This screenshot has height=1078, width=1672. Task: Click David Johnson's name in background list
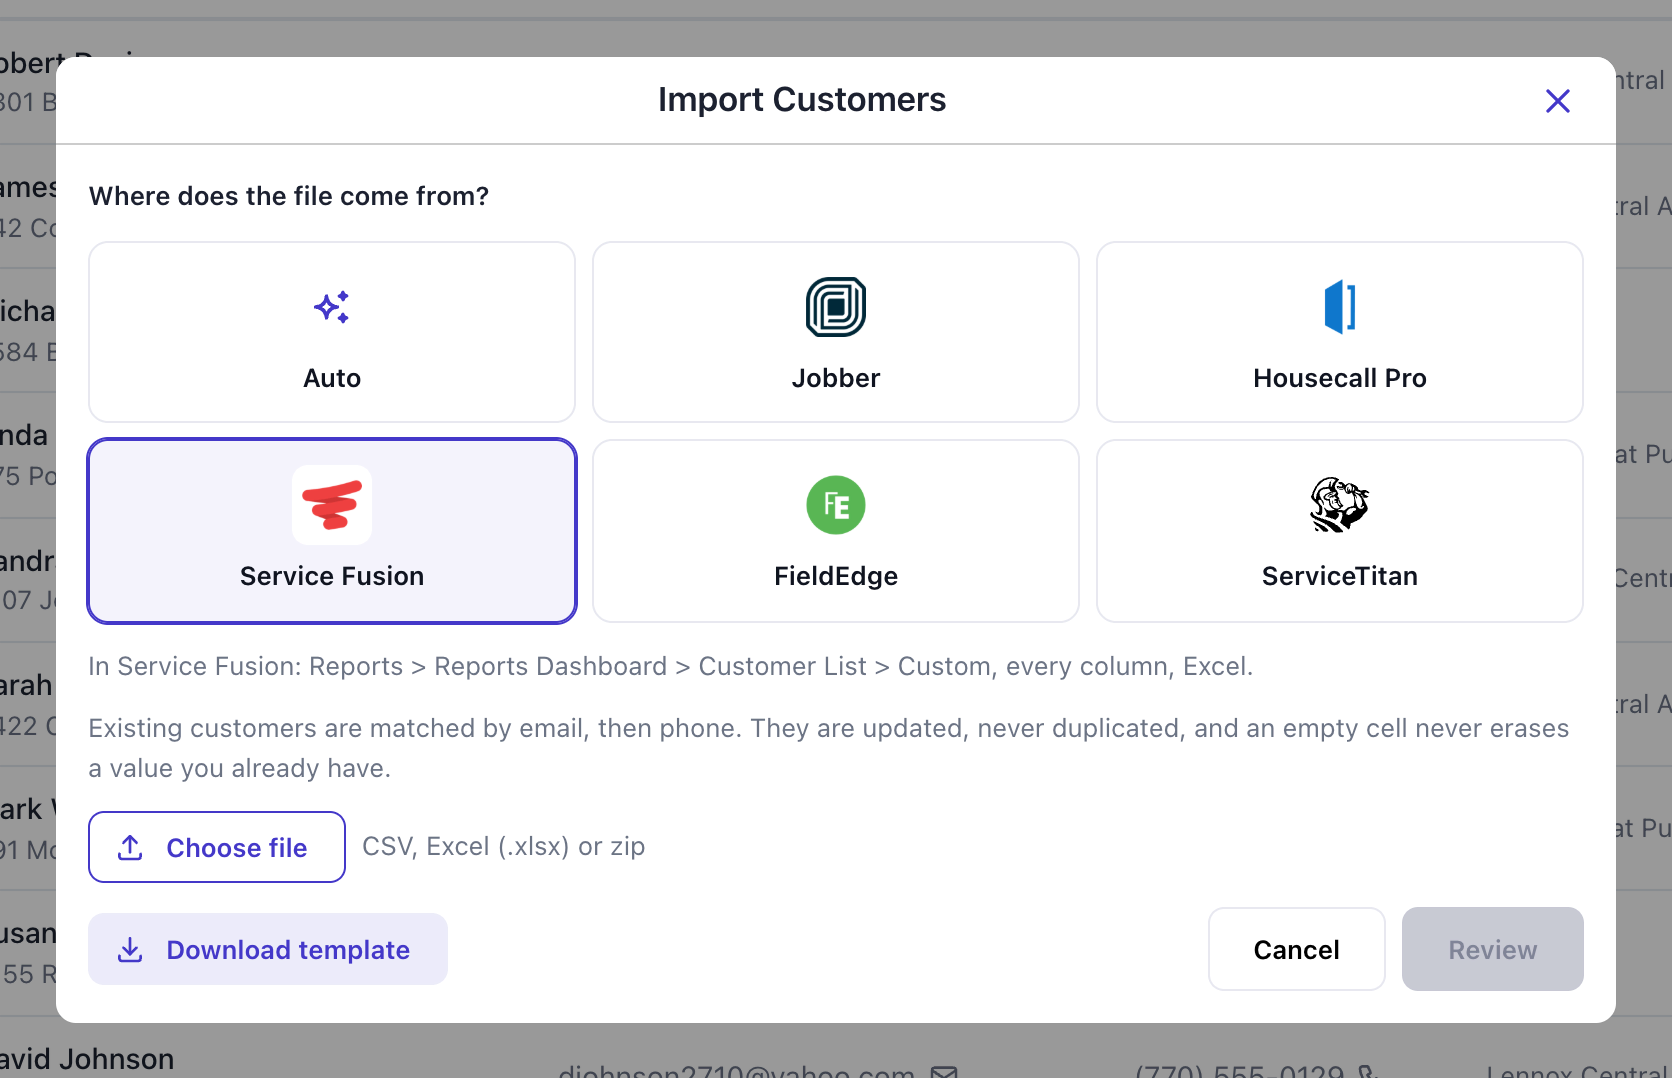pos(87,1059)
